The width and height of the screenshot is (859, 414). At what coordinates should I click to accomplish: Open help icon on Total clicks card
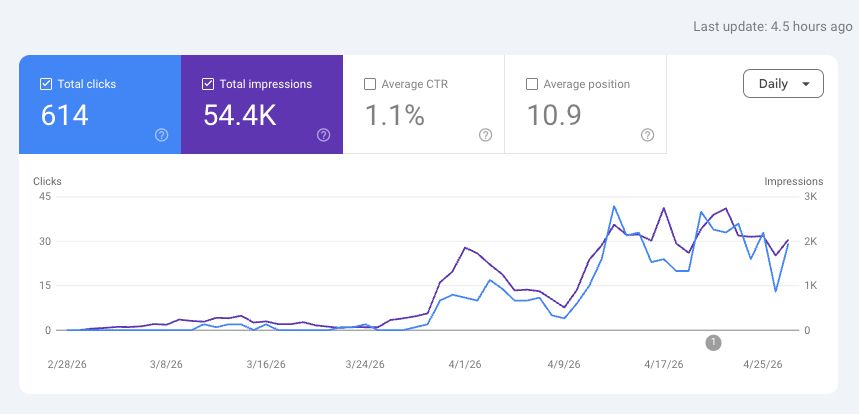click(162, 135)
